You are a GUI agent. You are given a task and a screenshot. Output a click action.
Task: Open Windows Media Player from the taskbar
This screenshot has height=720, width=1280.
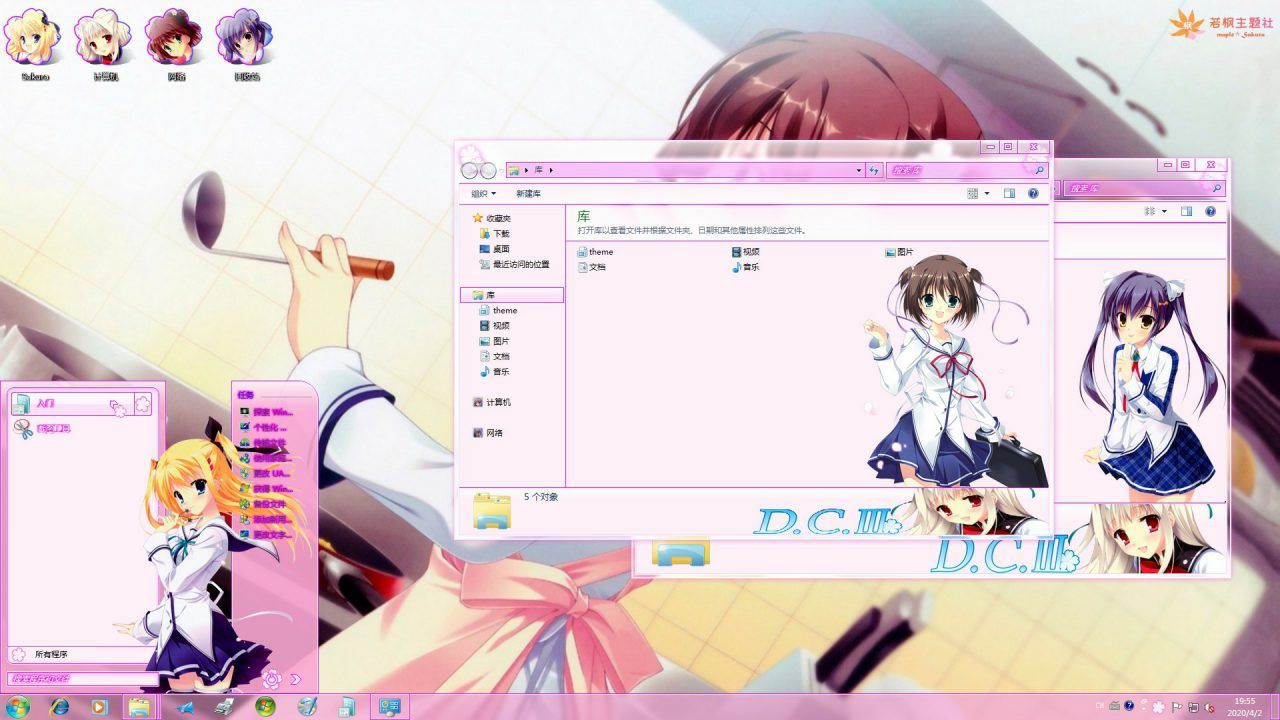[99, 707]
